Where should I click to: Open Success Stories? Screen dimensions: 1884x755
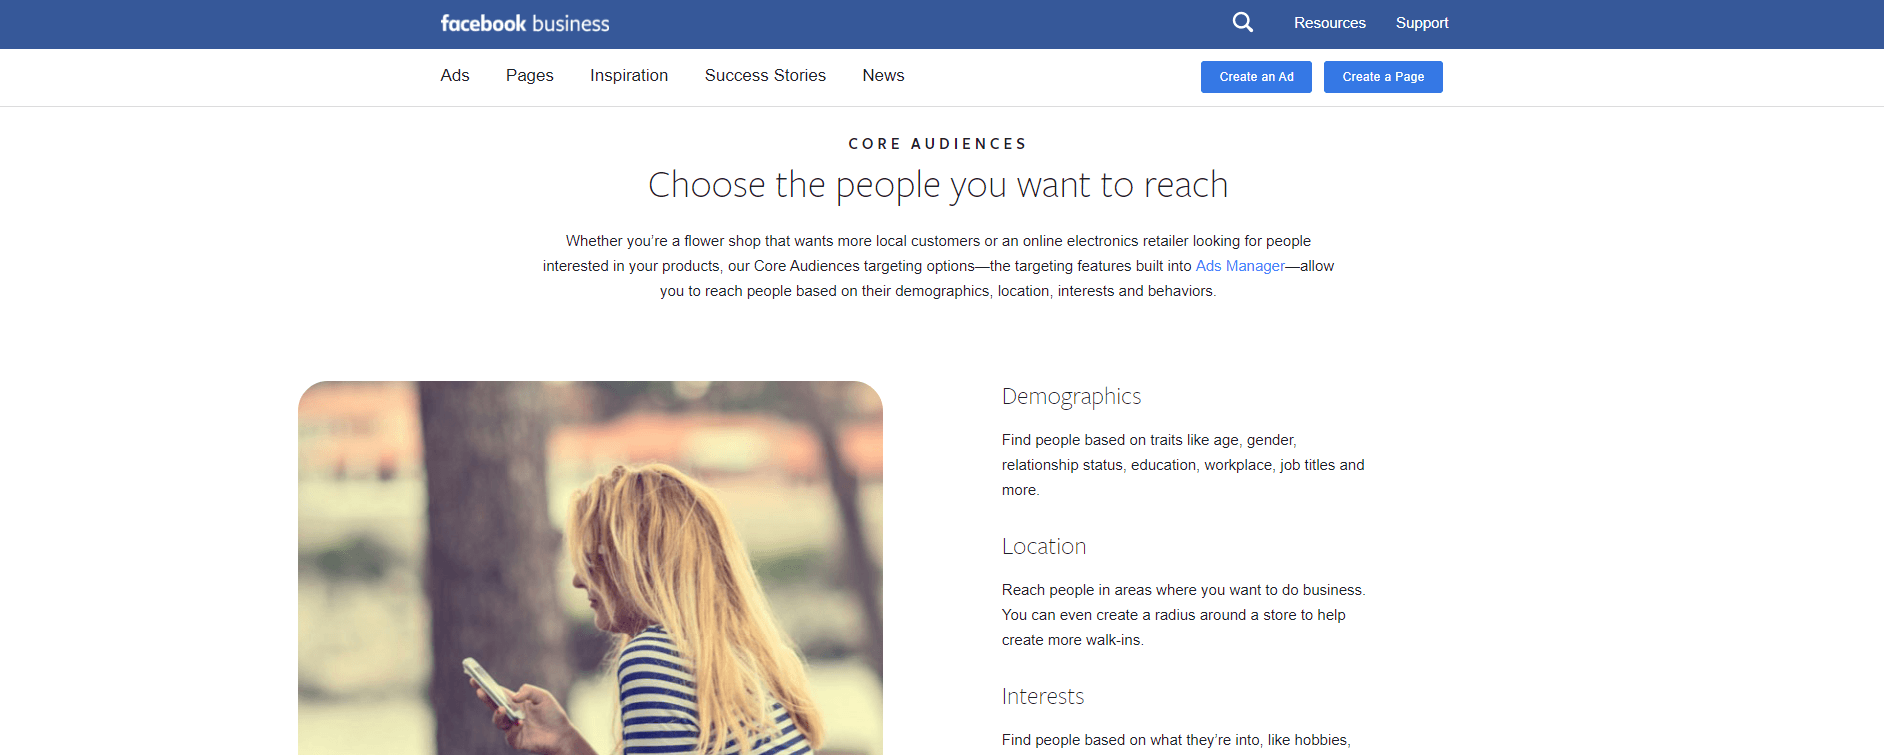click(765, 76)
